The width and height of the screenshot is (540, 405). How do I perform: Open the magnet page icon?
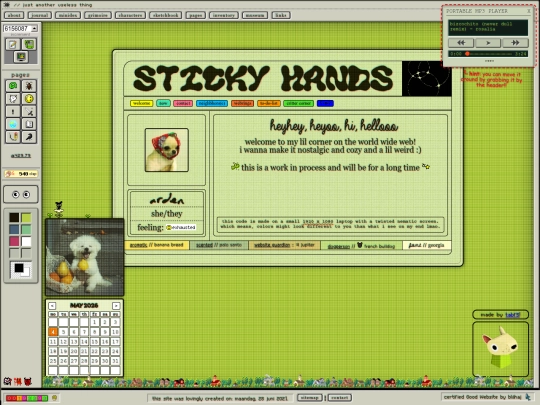pyautogui.click(x=13, y=137)
